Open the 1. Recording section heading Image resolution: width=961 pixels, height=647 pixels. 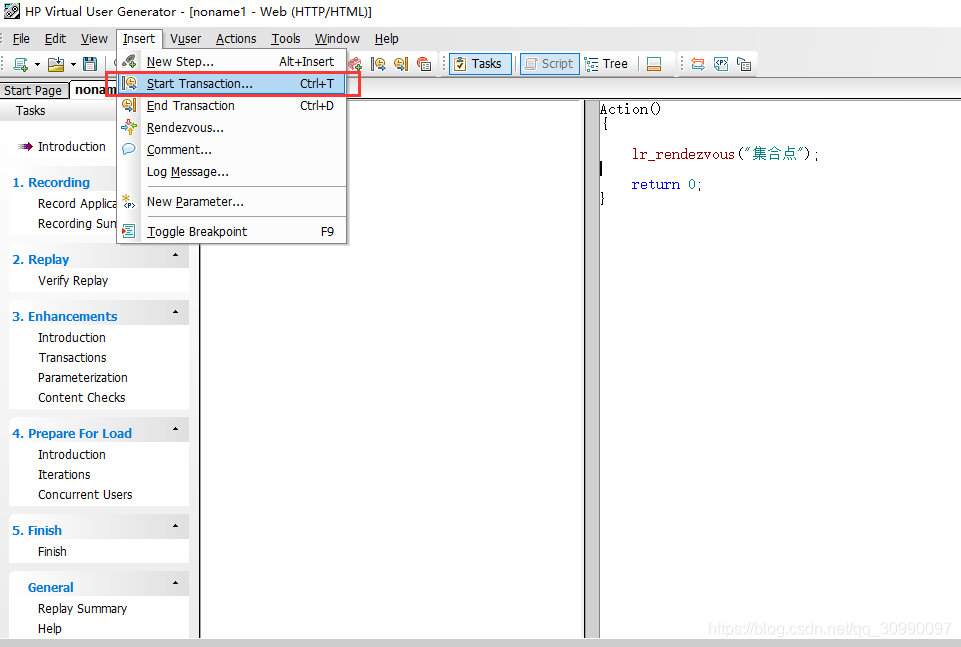coord(51,183)
